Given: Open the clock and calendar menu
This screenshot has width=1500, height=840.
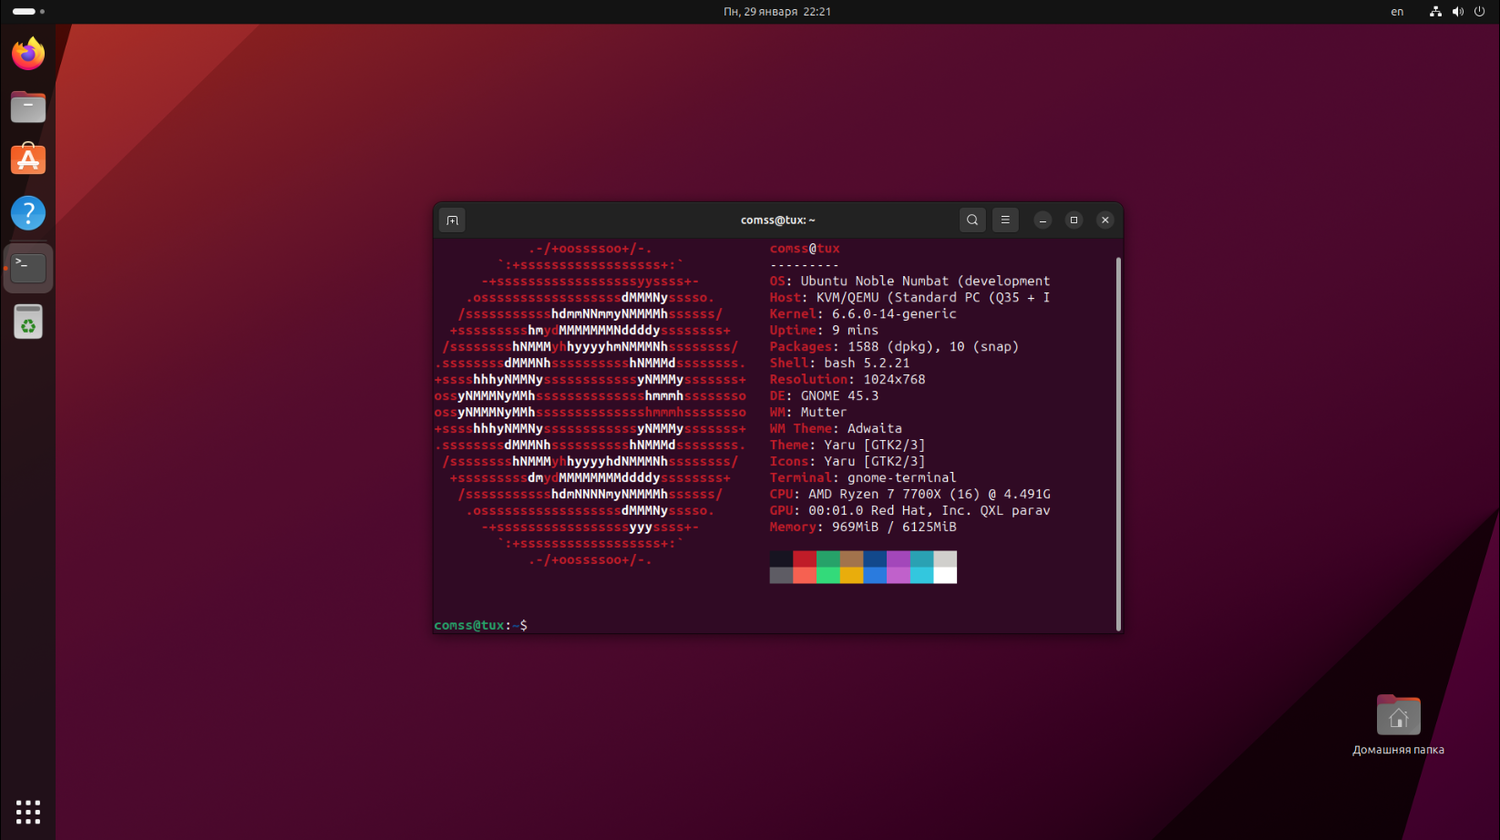Looking at the screenshot, I should coord(777,12).
